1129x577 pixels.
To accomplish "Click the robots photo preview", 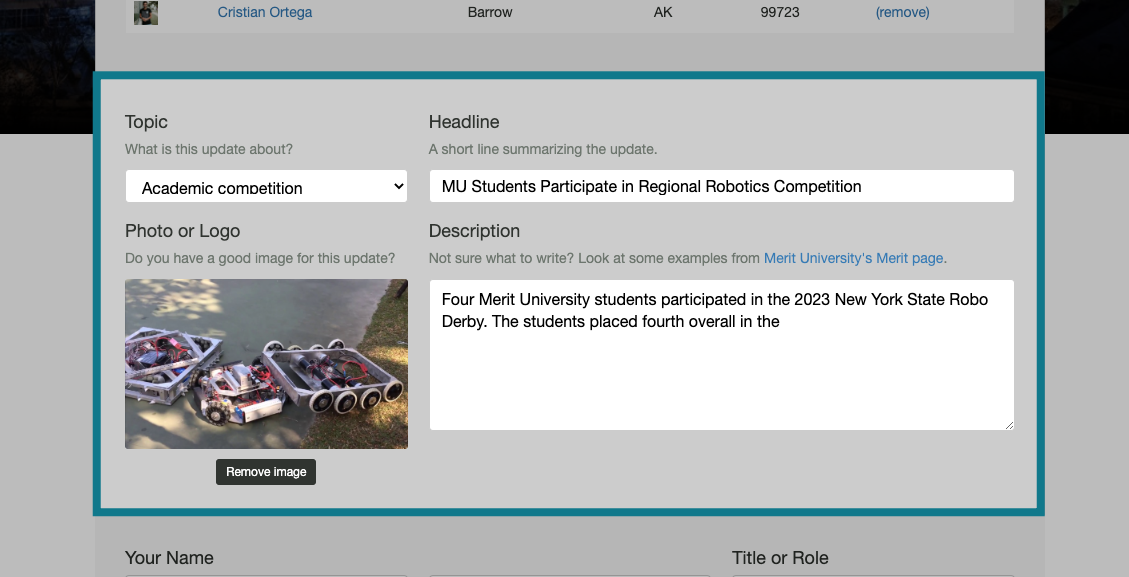I will (266, 363).
